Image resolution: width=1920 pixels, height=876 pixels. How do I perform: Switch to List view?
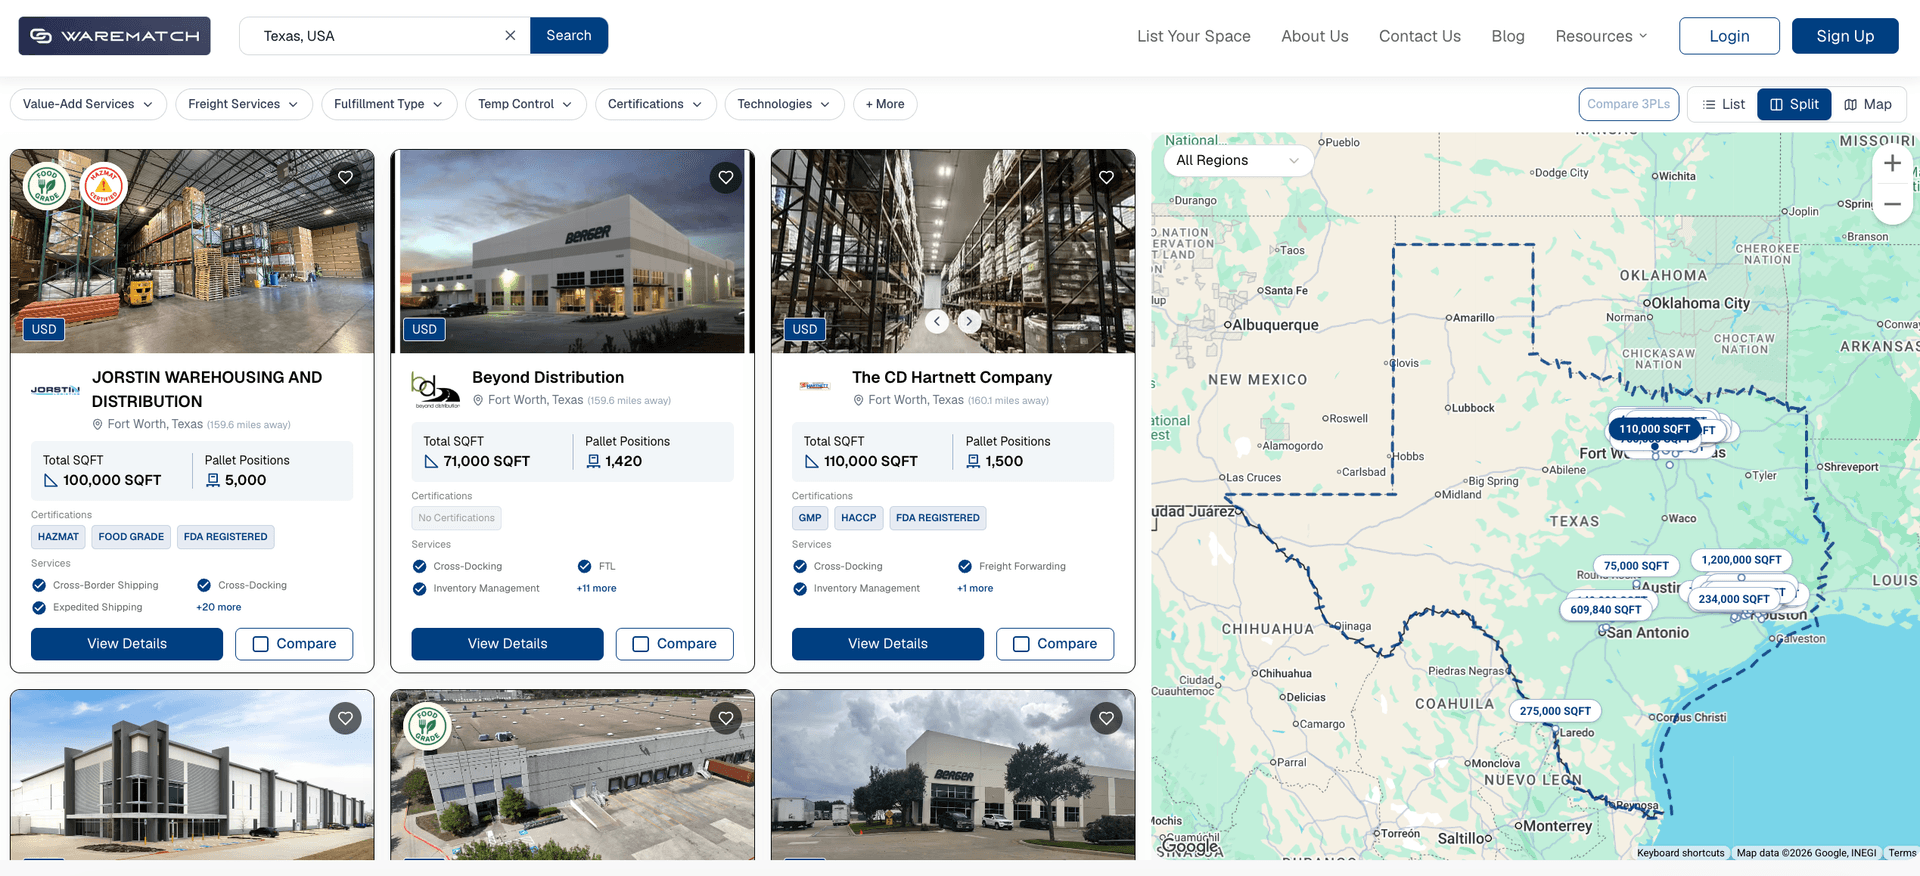(x=1723, y=104)
